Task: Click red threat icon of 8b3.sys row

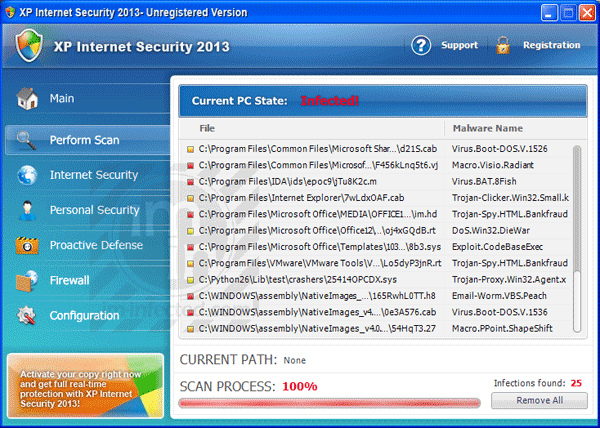Action: 190,247
